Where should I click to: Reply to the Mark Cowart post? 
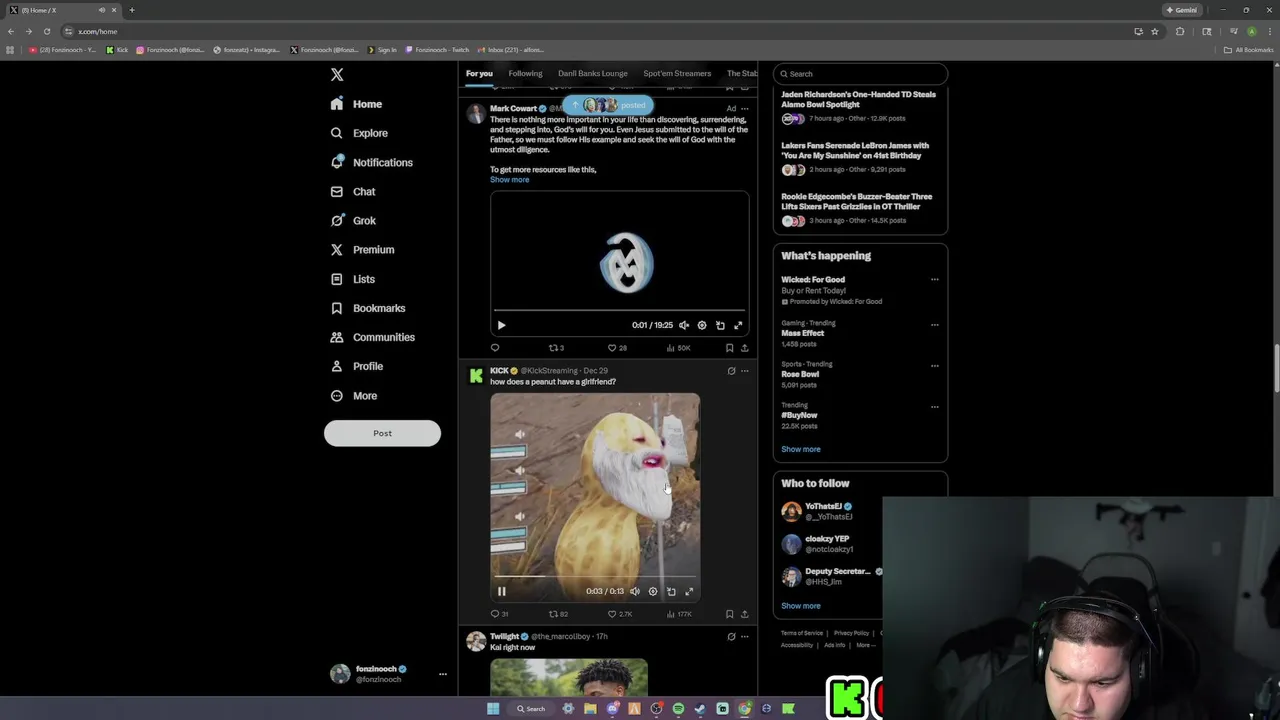pyautogui.click(x=494, y=348)
